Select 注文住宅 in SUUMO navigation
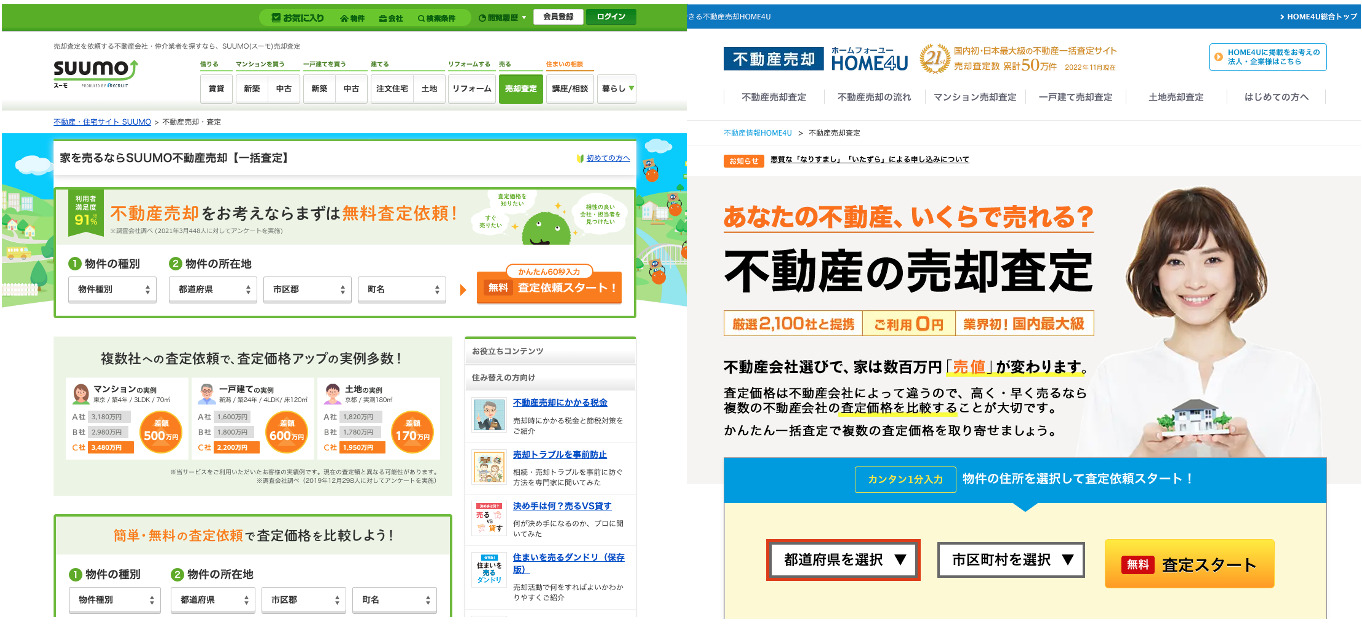The height and width of the screenshot is (626, 1362). tap(392, 89)
